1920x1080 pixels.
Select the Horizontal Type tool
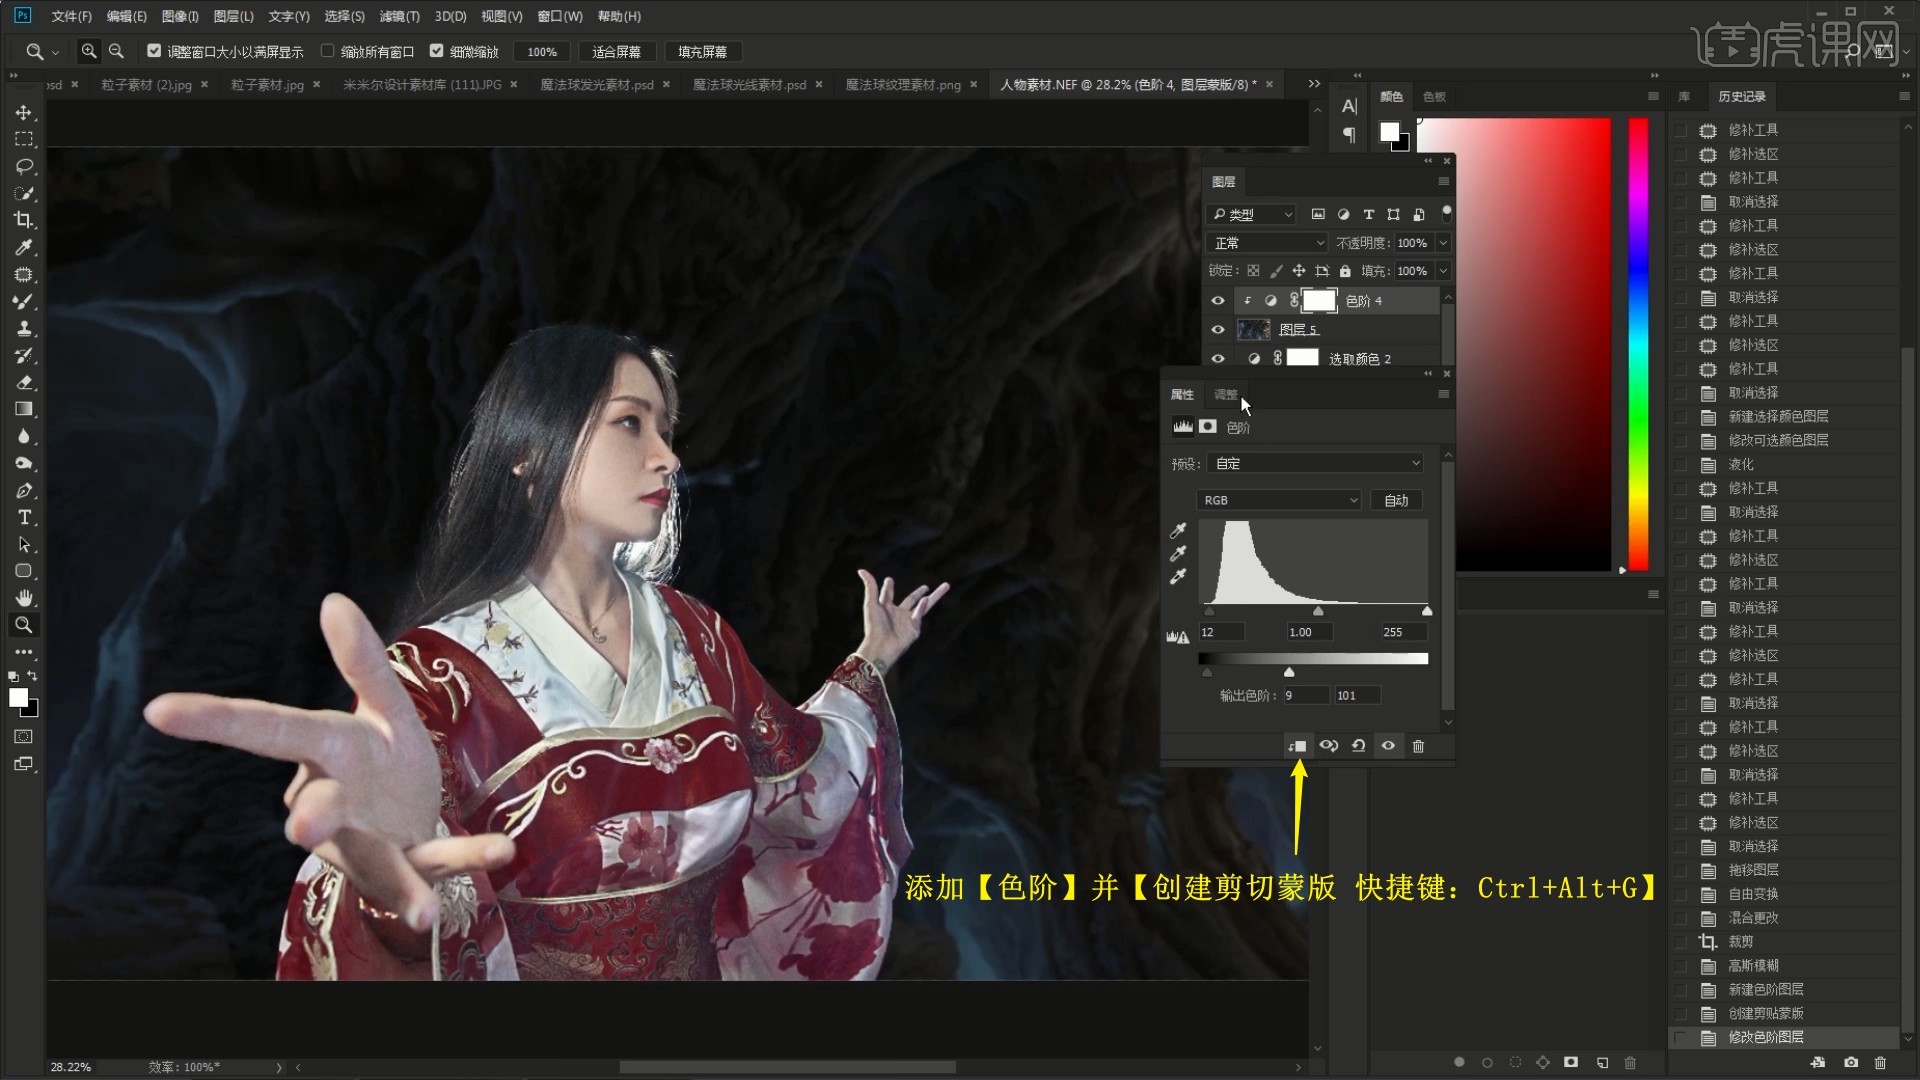click(x=24, y=517)
